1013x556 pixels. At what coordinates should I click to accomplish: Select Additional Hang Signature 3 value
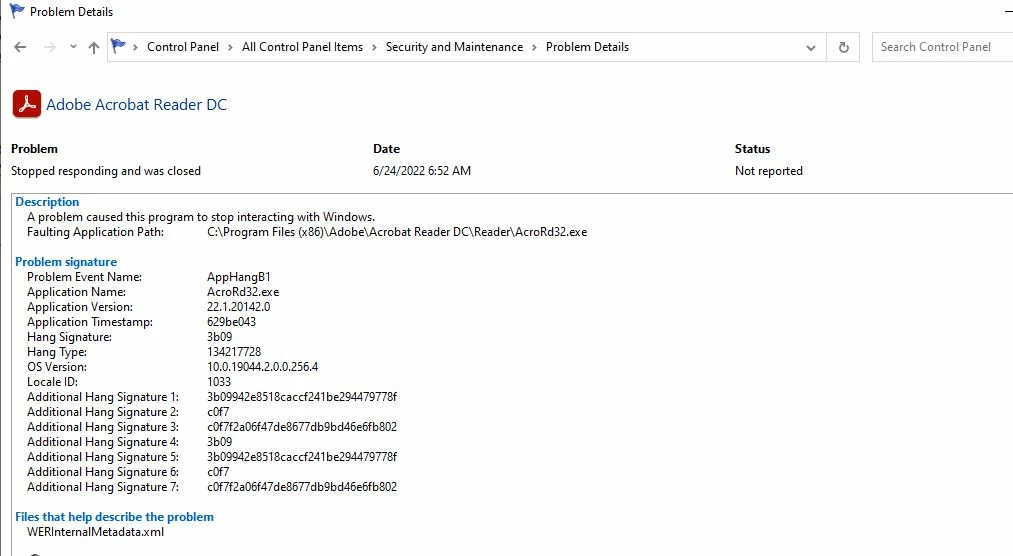click(302, 427)
